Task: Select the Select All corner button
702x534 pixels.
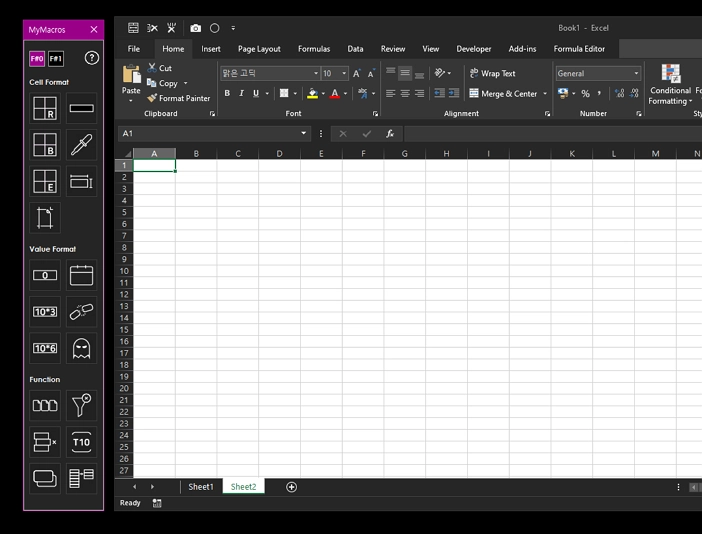Action: click(x=127, y=154)
